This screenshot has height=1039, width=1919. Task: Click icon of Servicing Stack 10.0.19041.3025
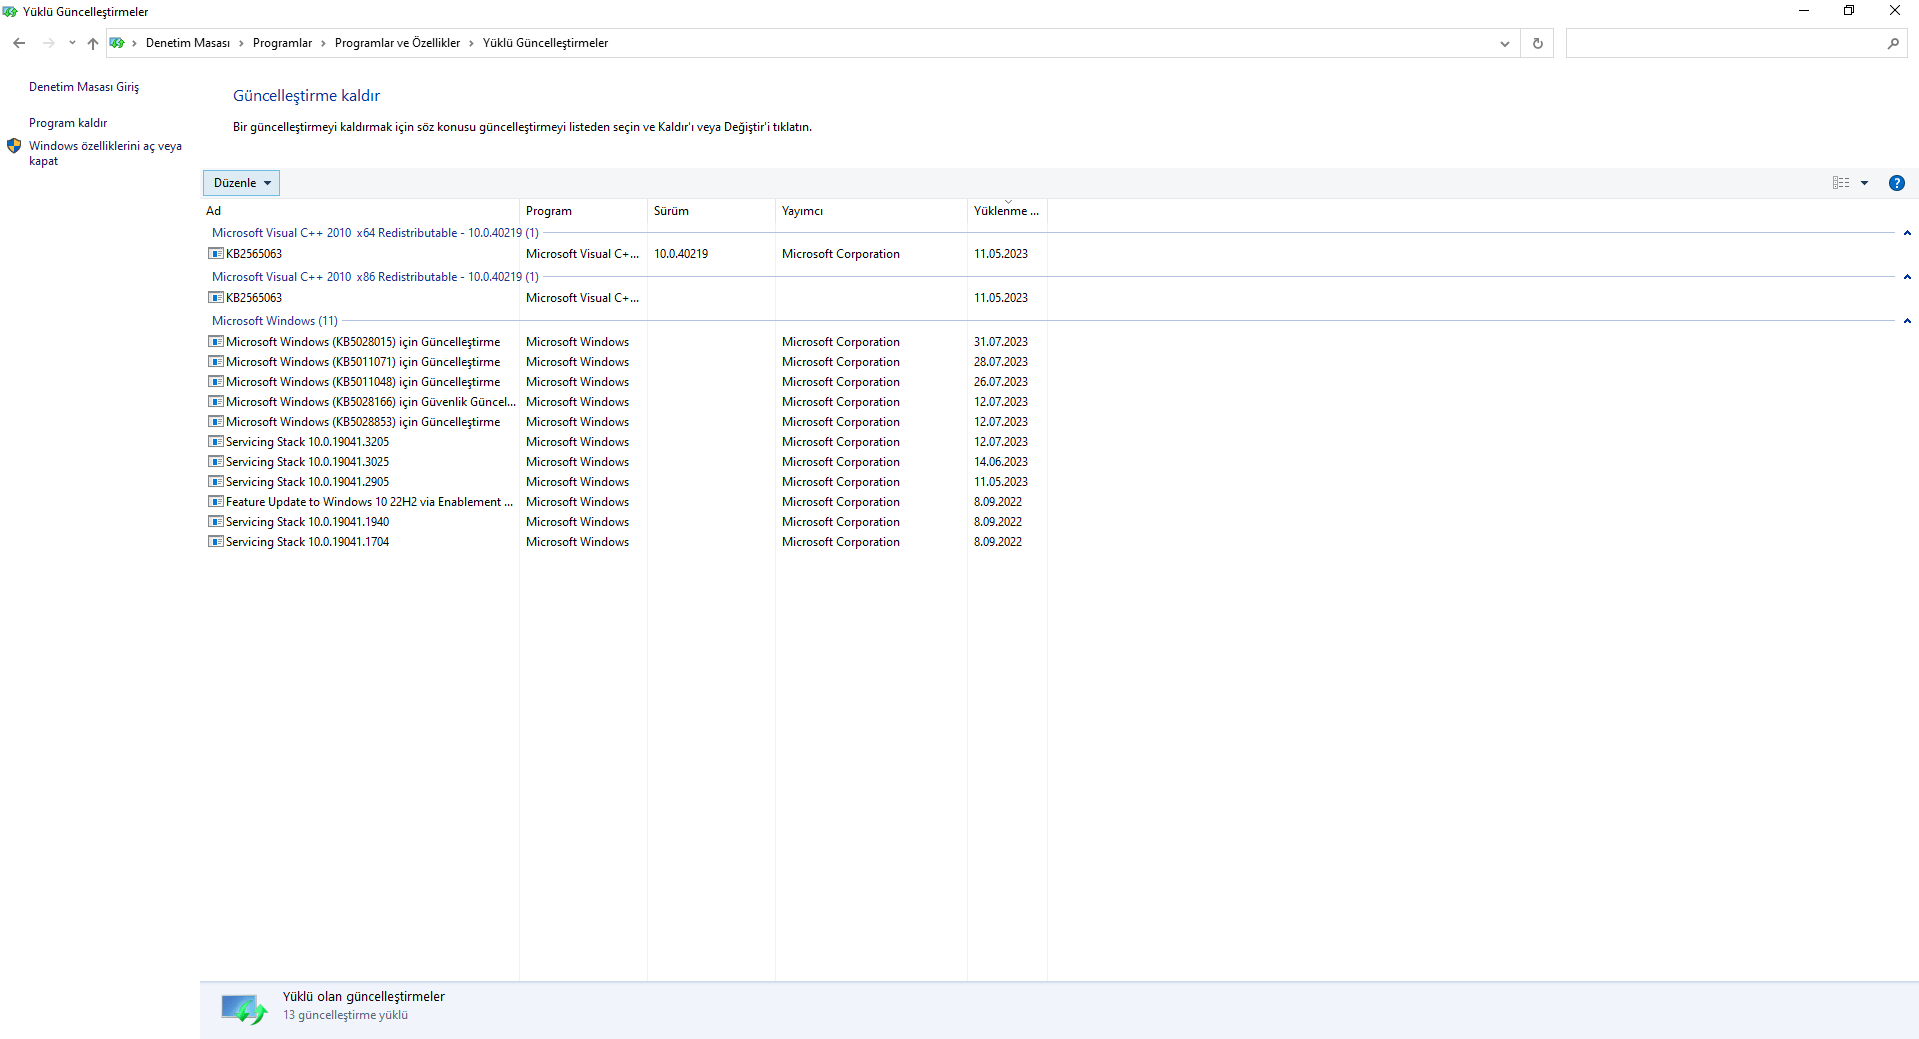pyautogui.click(x=215, y=462)
